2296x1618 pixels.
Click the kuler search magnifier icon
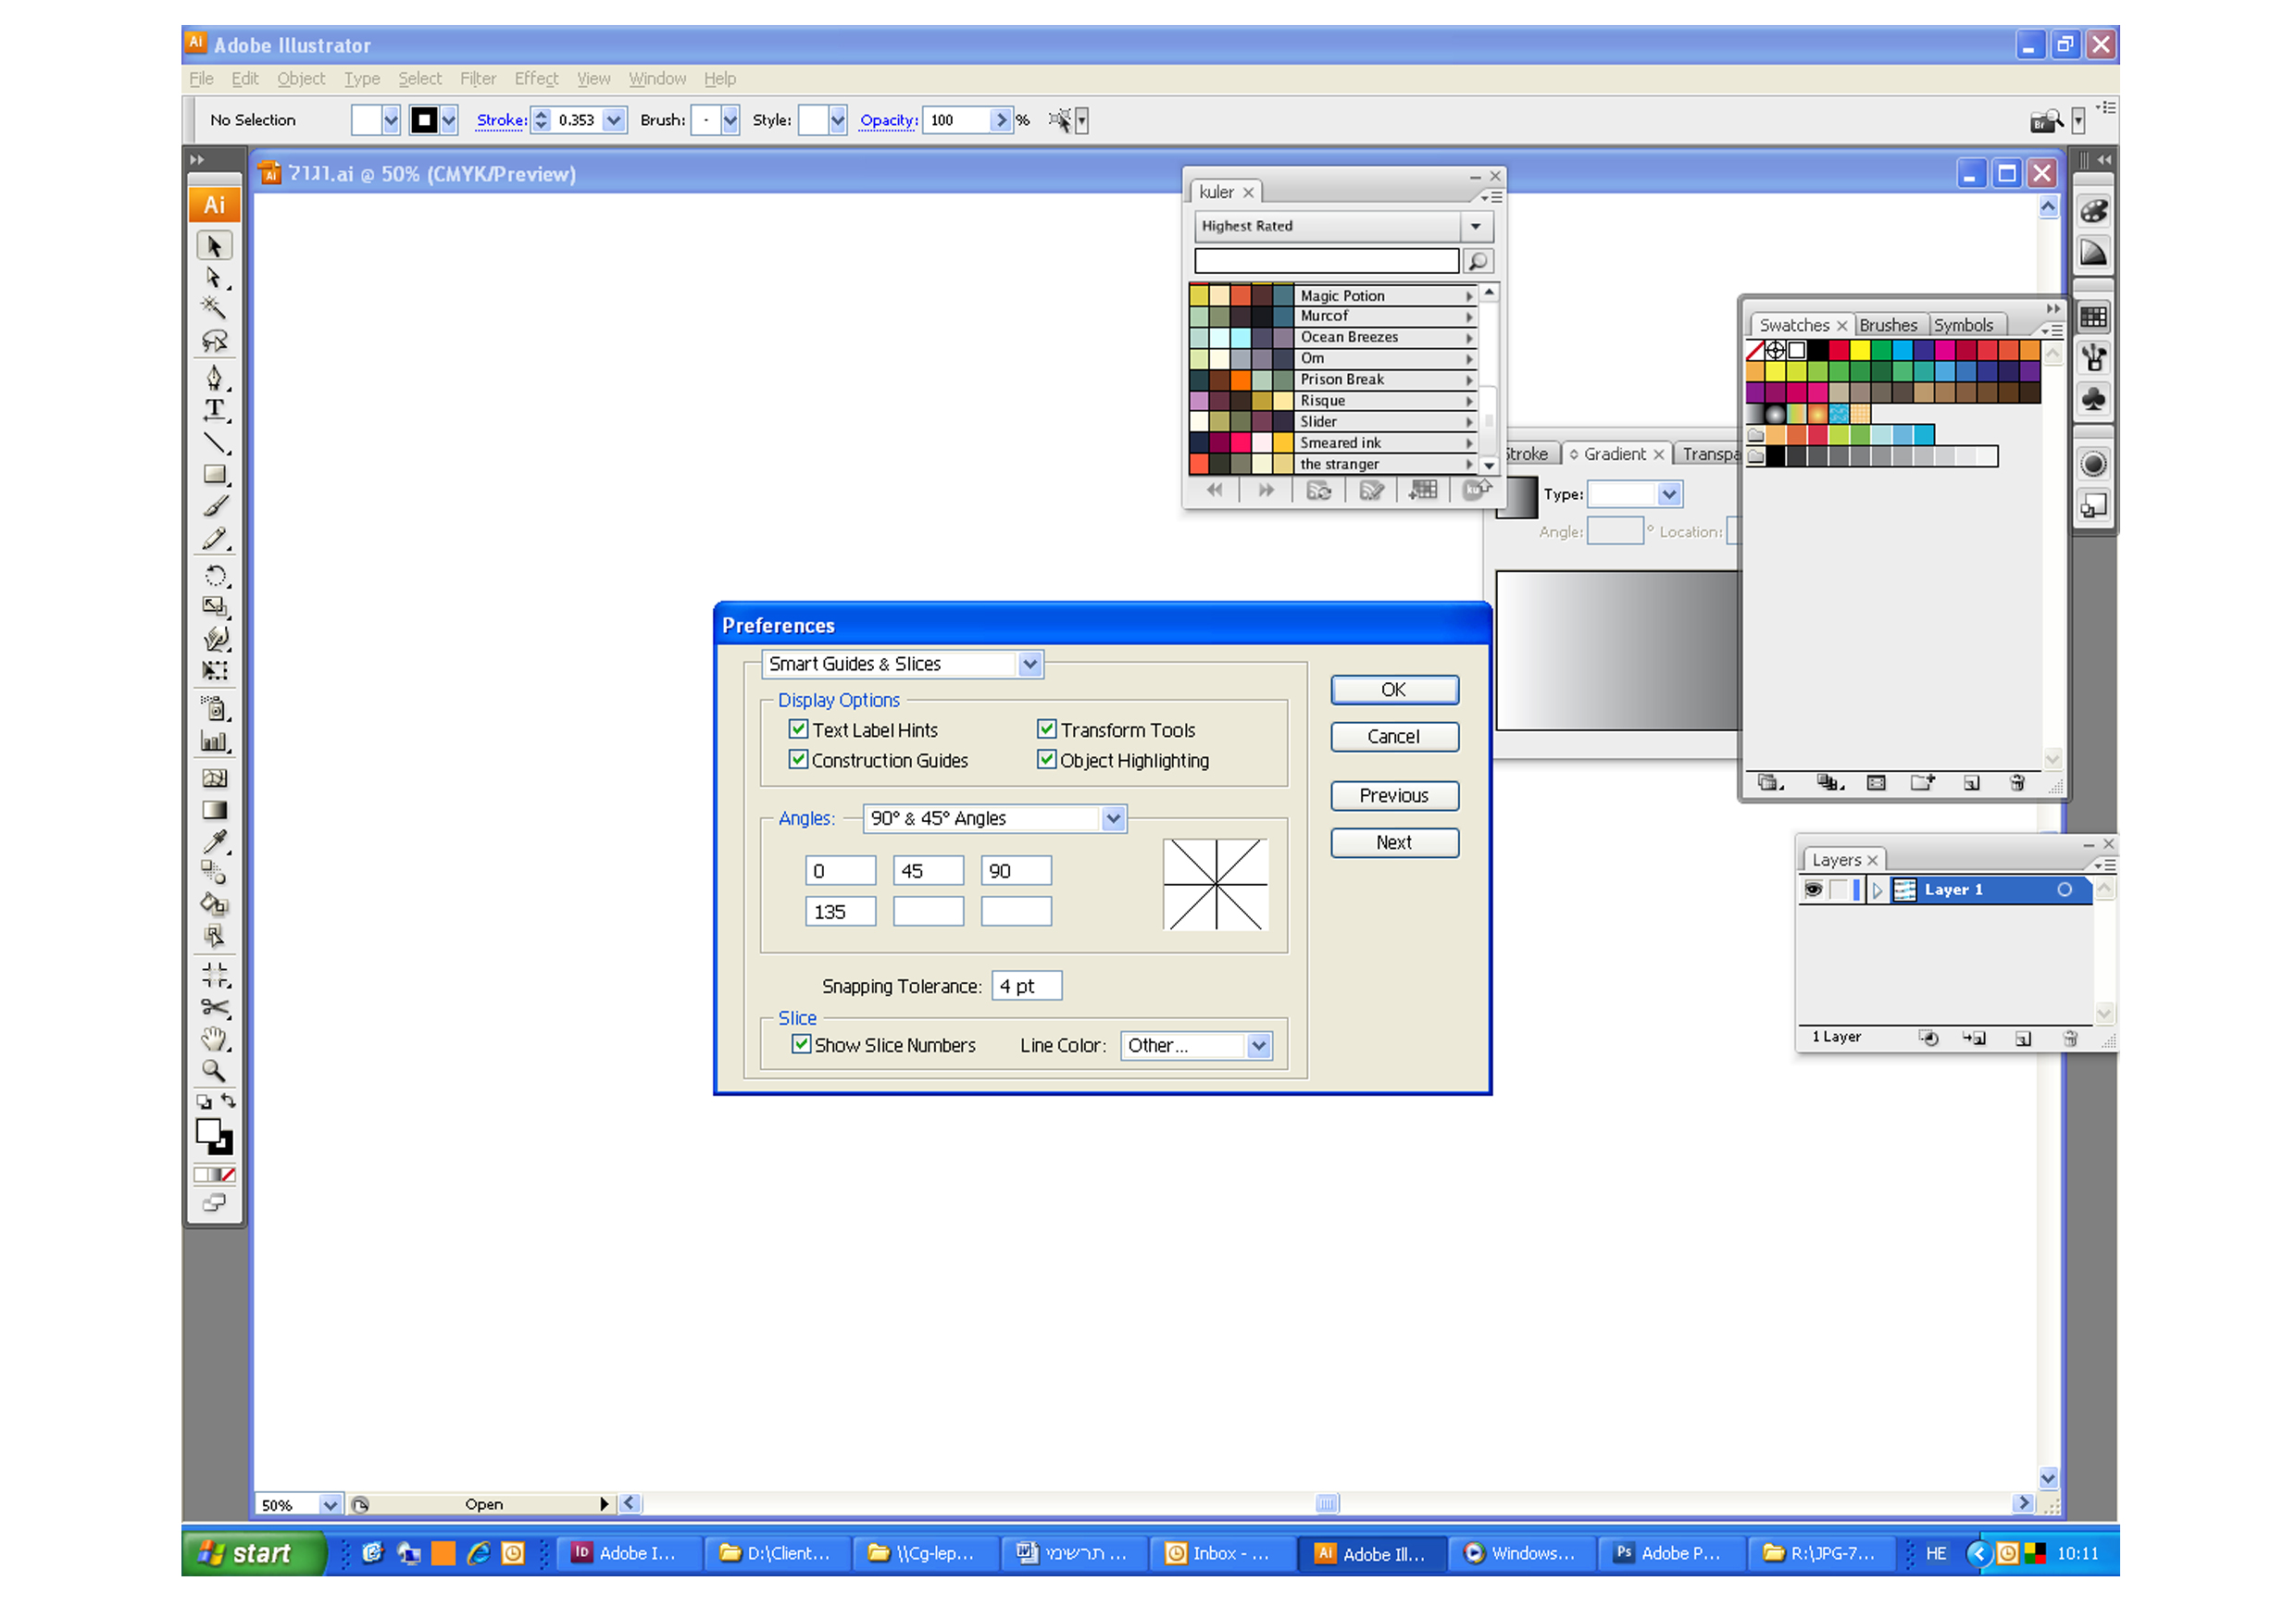pyautogui.click(x=1477, y=261)
